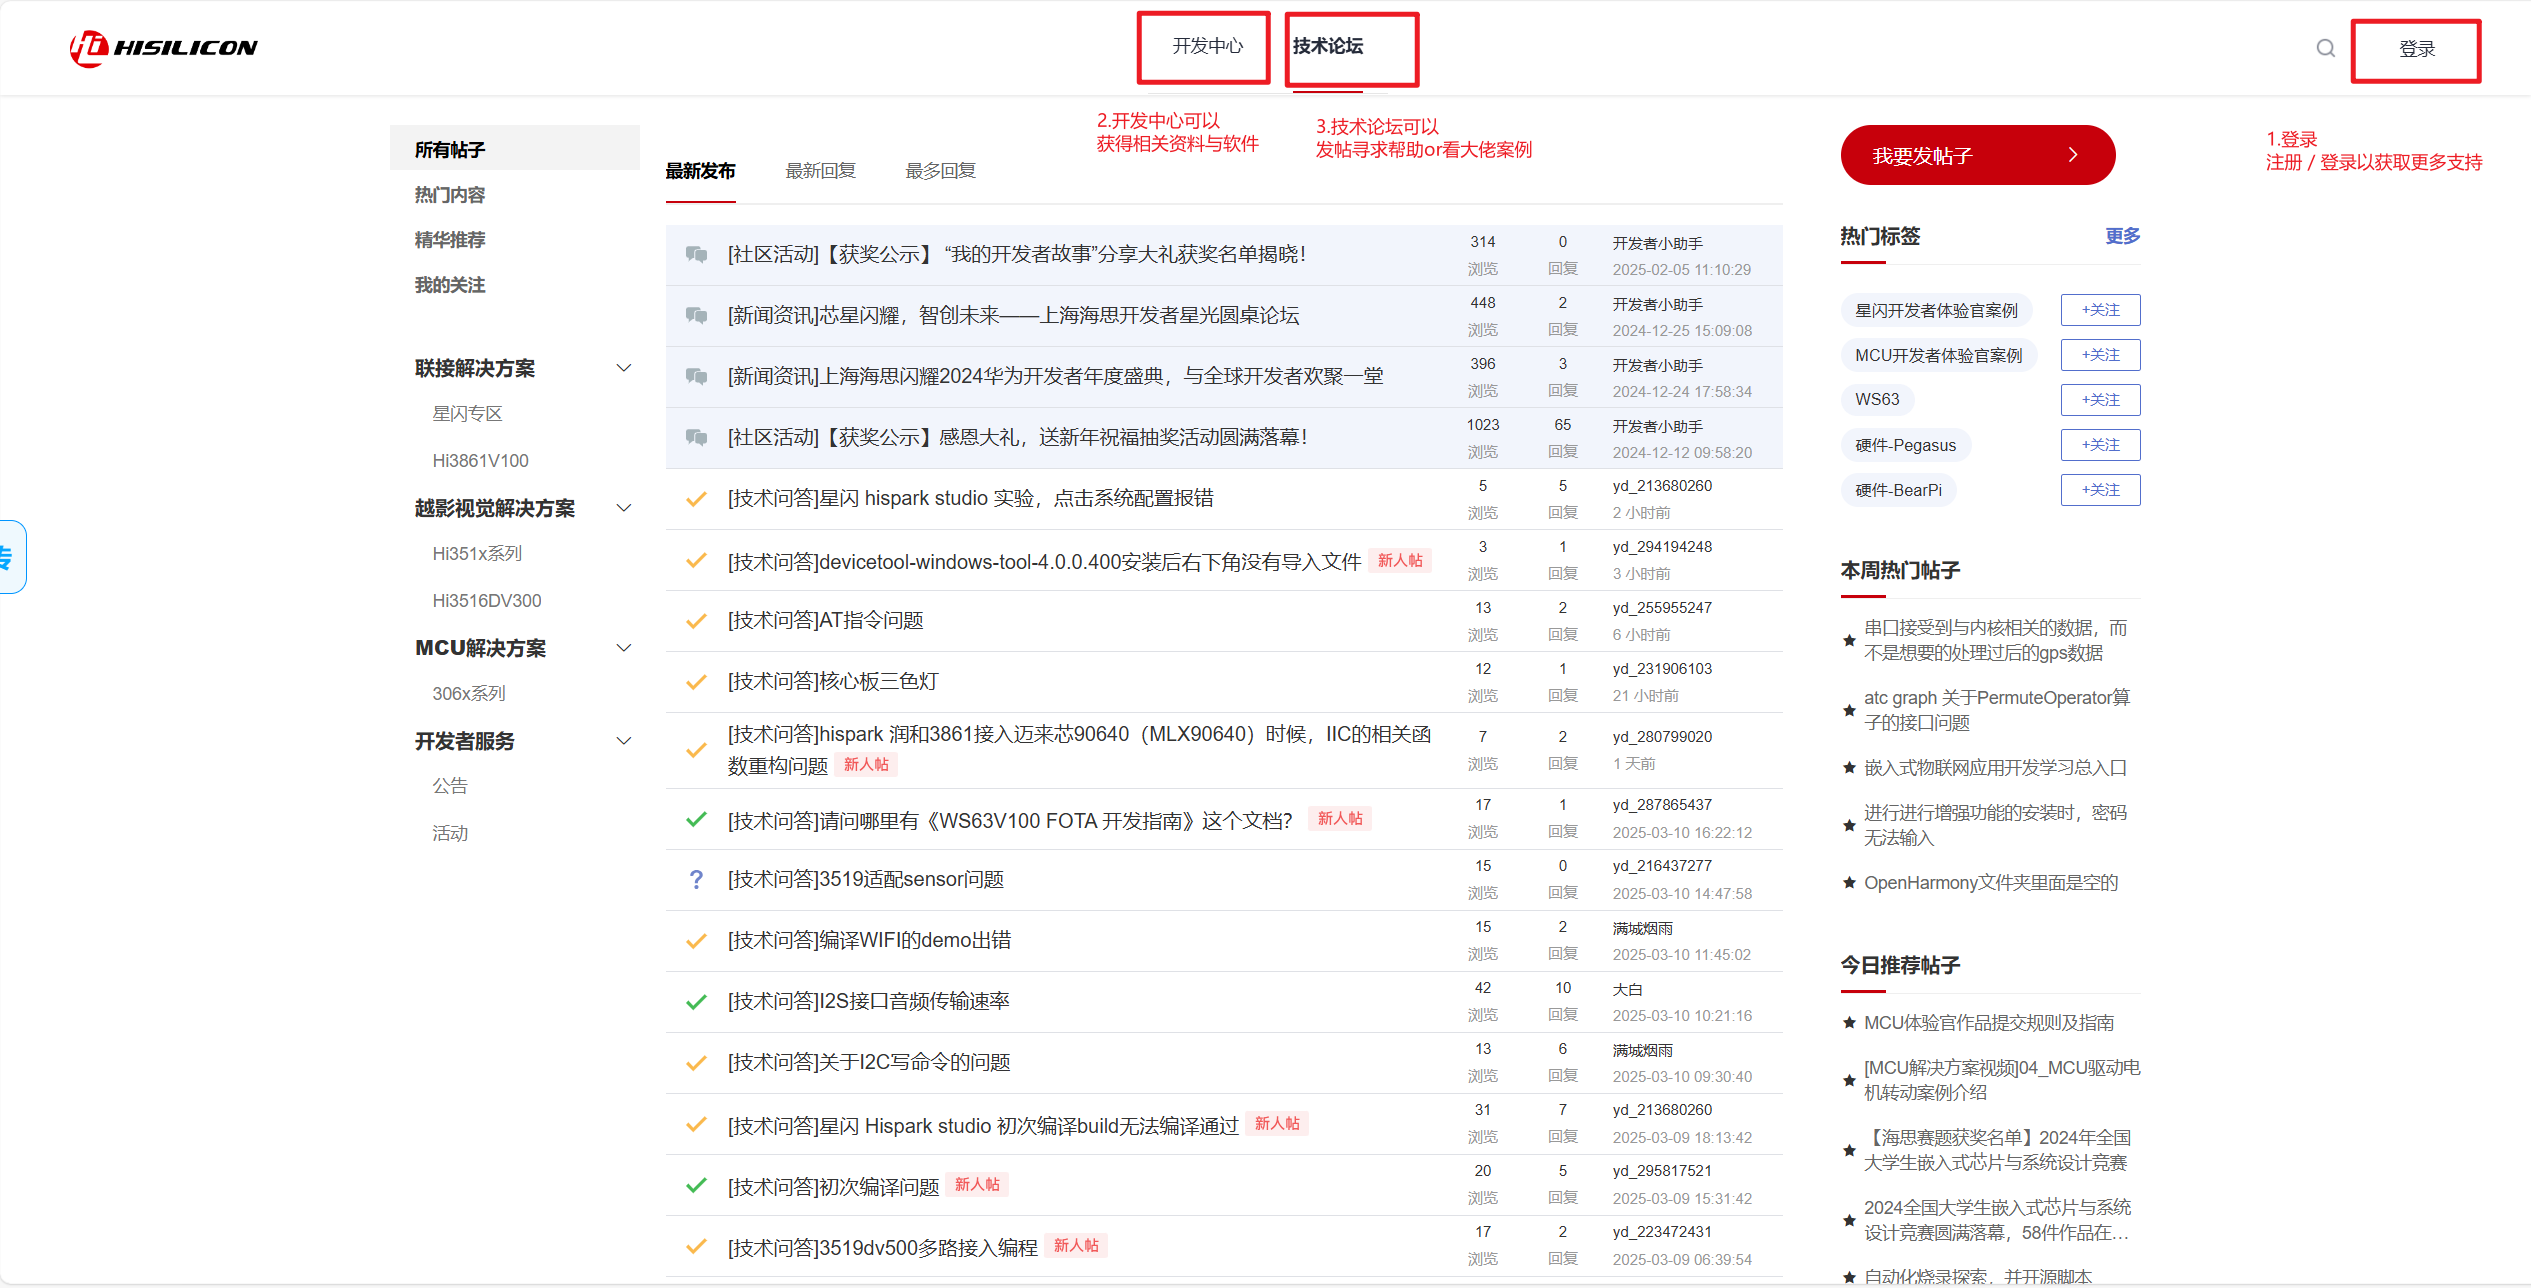
Task: Click orange checkmark beside AT指令问题 post
Action: click(x=696, y=620)
